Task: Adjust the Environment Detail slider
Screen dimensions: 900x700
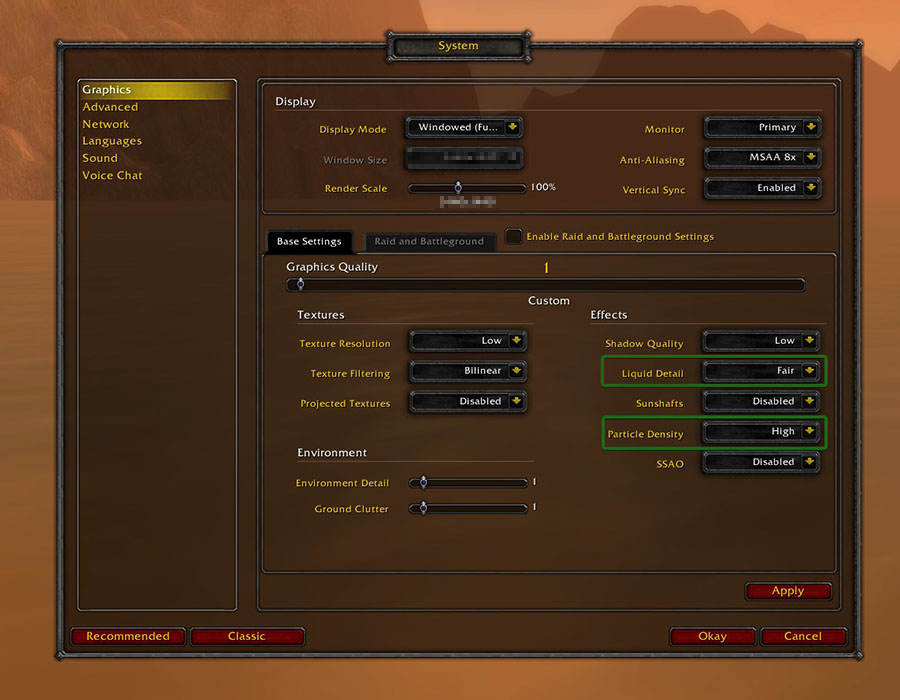Action: click(x=468, y=483)
